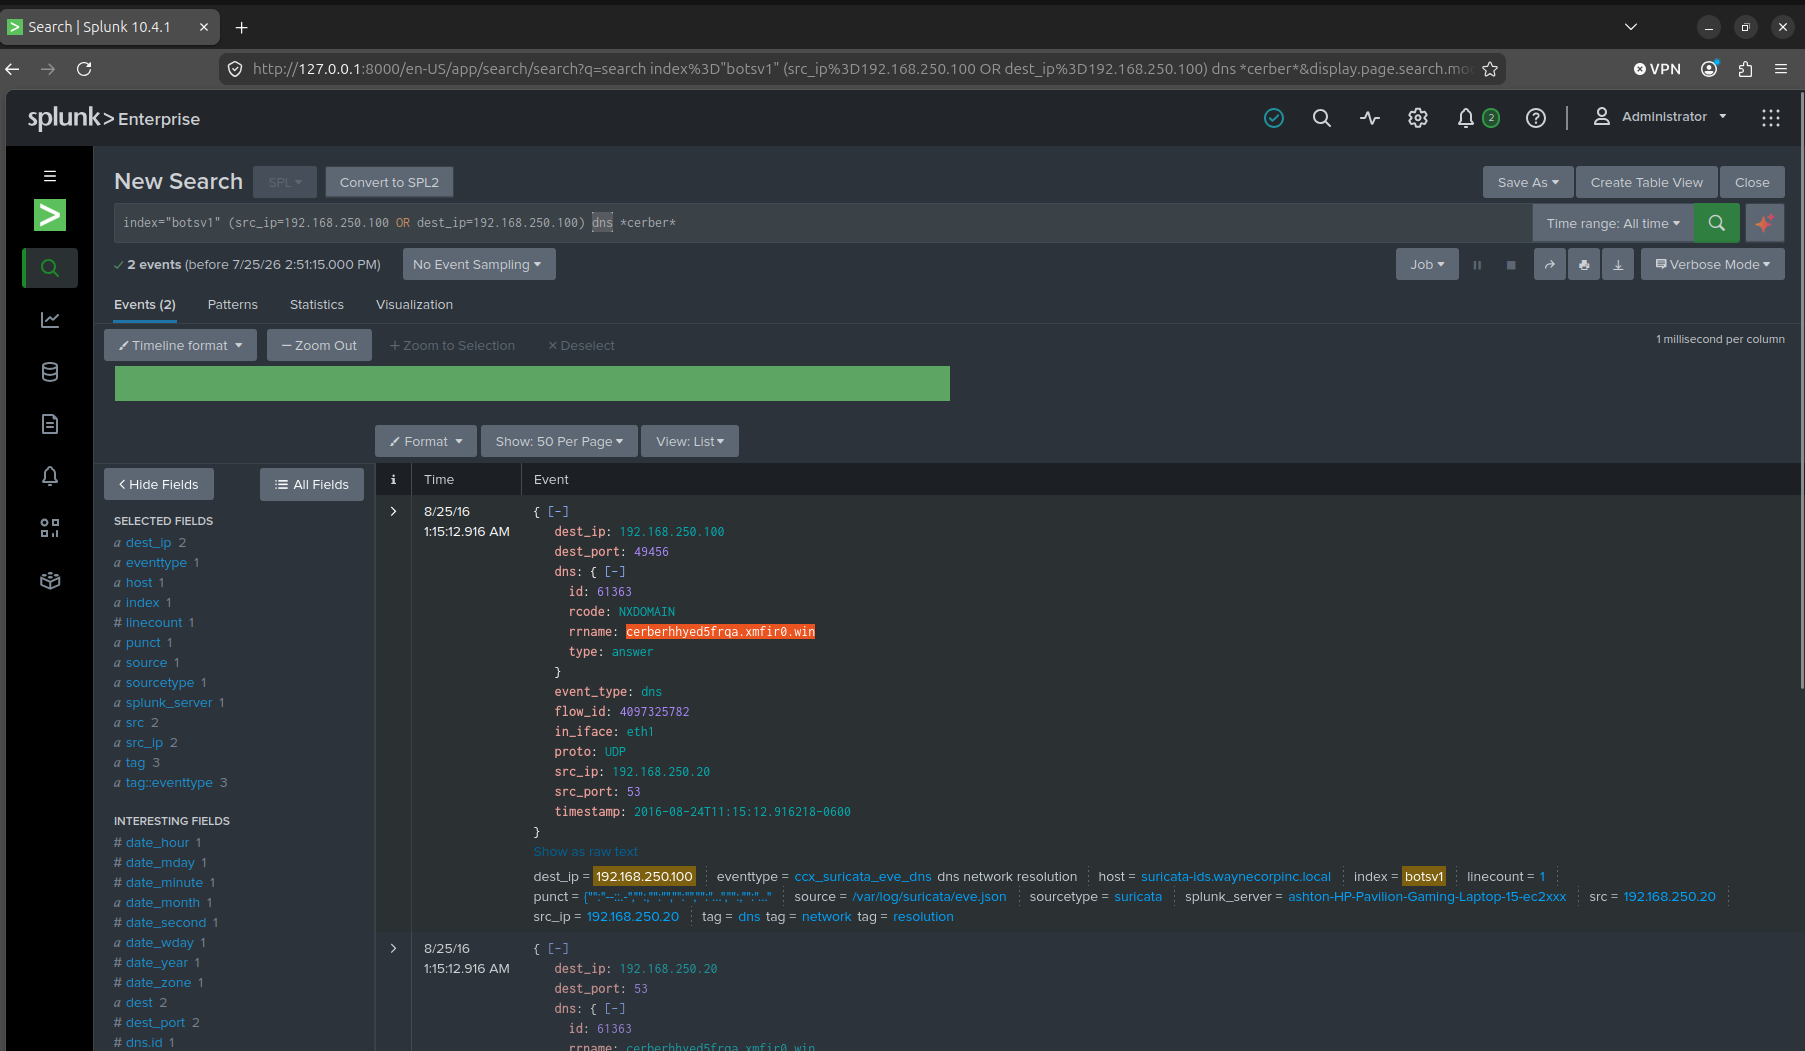This screenshot has width=1805, height=1051.
Task: Open the apps grid launcher icon
Action: 1770,118
